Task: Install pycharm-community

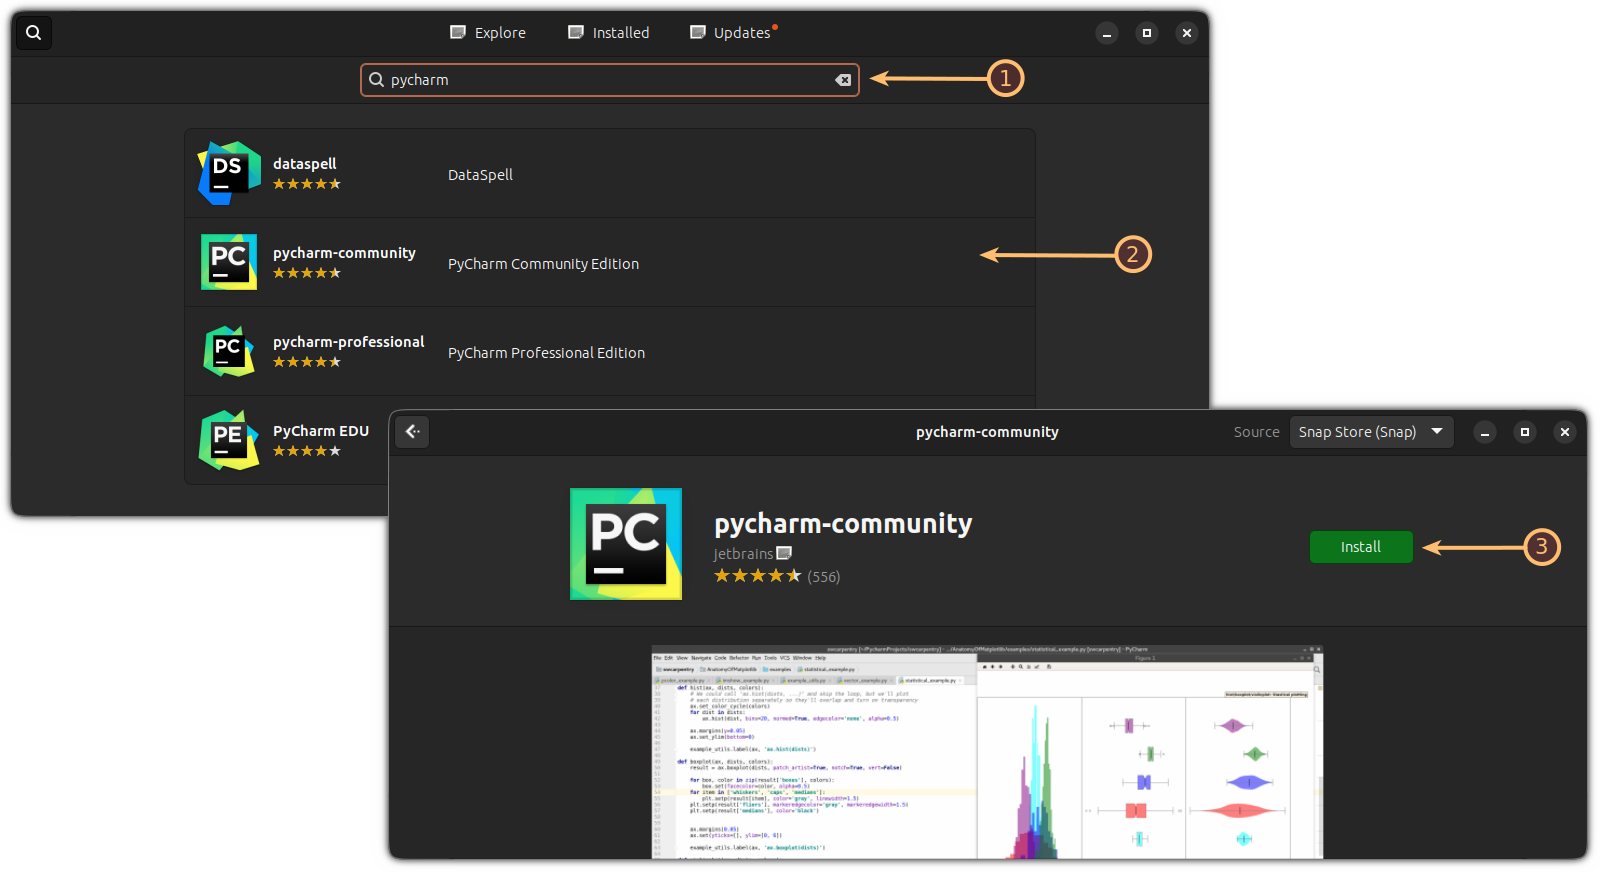Action: [x=1361, y=547]
